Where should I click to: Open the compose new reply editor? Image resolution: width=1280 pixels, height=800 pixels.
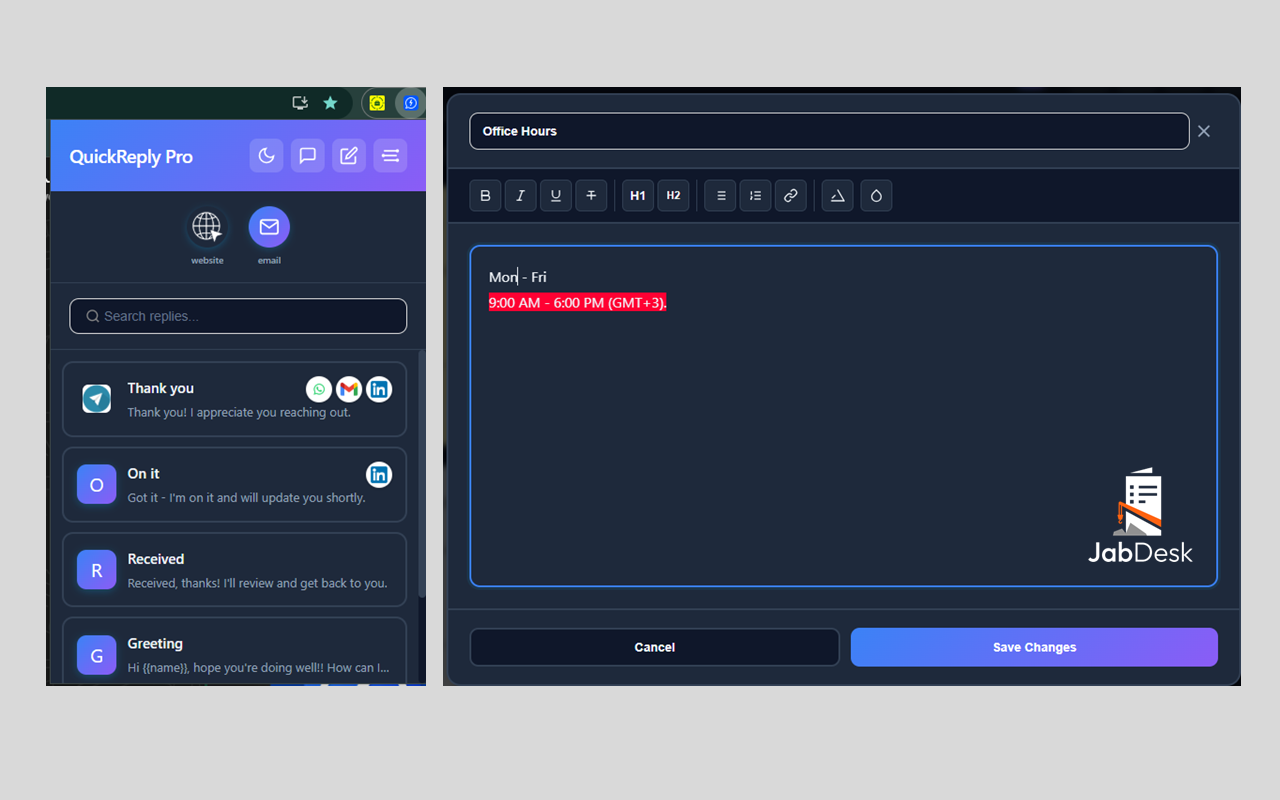(348, 155)
